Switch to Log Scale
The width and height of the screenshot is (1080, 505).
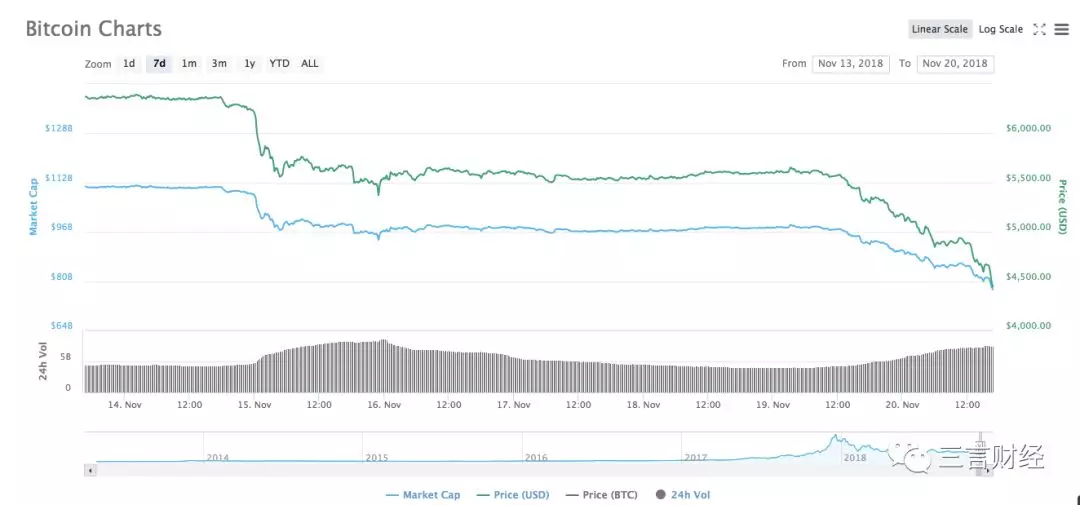[1001, 29]
